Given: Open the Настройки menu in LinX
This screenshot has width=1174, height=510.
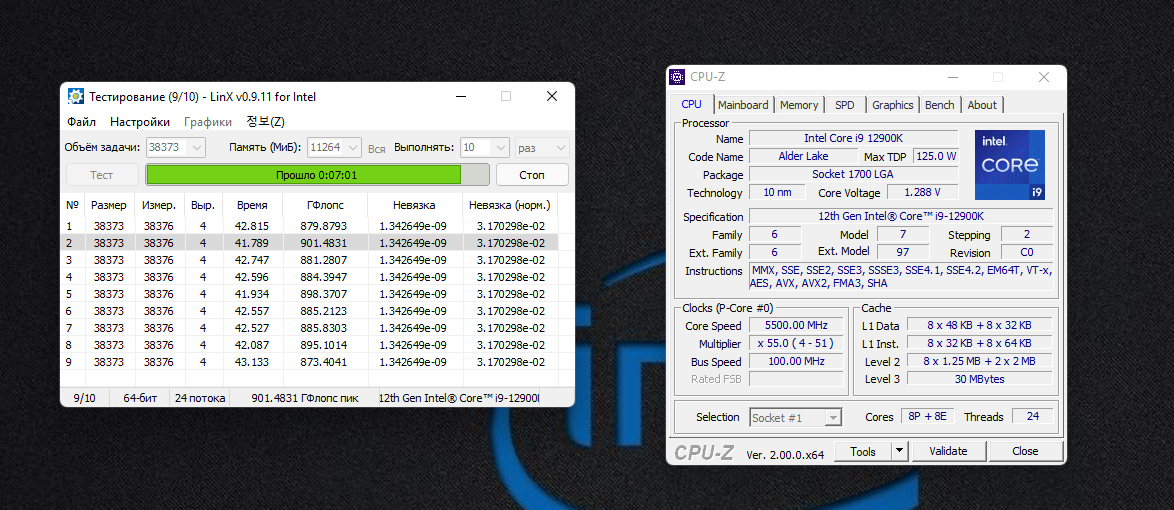Looking at the screenshot, I should tap(140, 121).
